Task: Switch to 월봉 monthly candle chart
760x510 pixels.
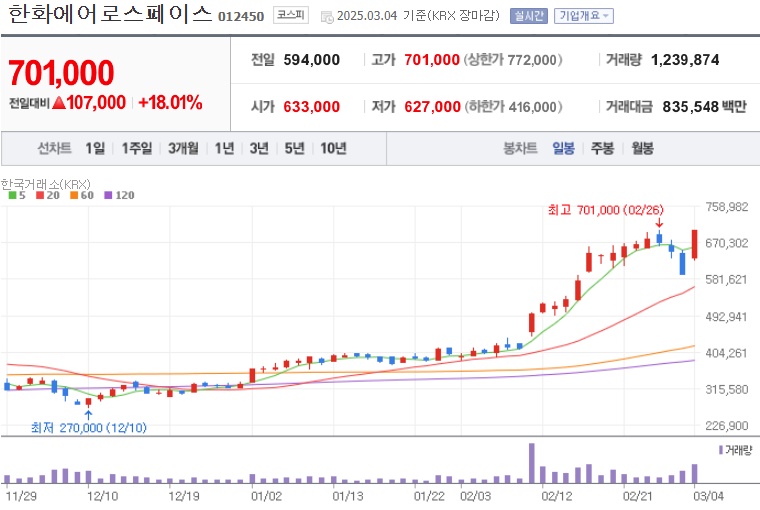Action: tap(643, 148)
